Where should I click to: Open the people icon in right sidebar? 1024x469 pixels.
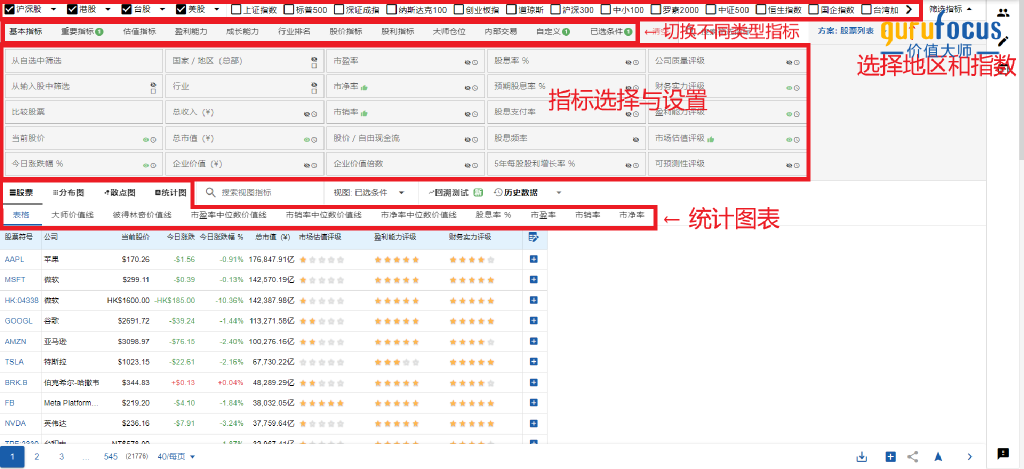1003,12
